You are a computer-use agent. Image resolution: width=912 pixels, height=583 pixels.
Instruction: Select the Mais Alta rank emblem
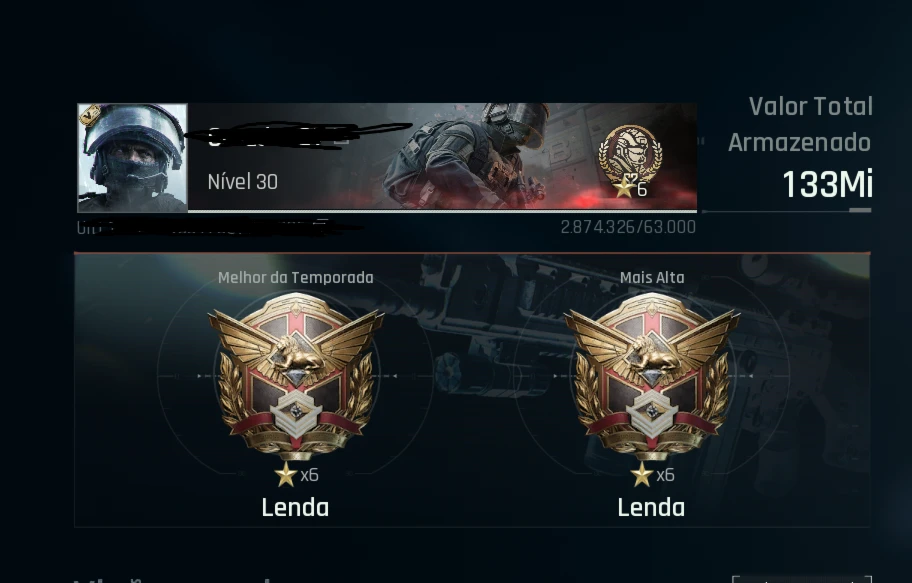point(652,376)
